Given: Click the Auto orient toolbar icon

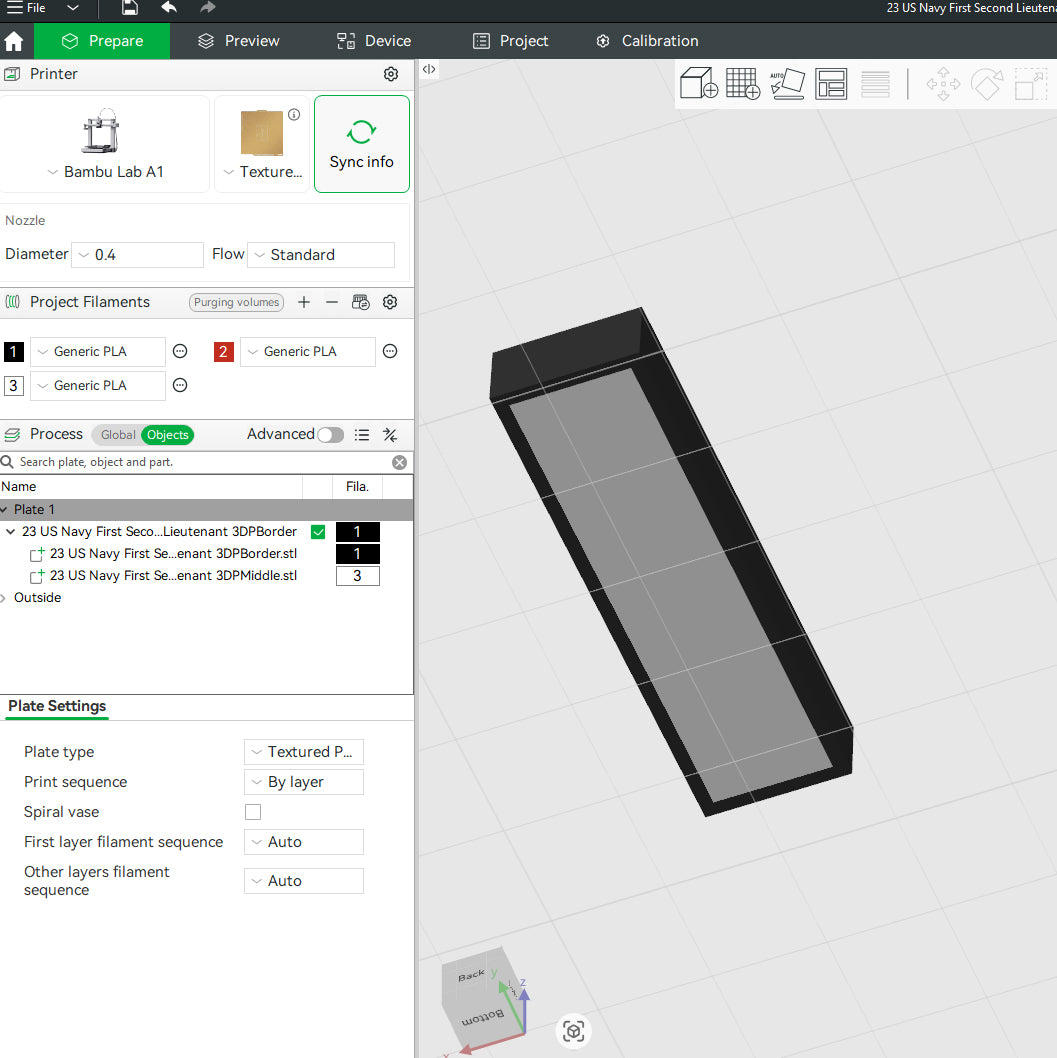Looking at the screenshot, I should pyautogui.click(x=787, y=83).
